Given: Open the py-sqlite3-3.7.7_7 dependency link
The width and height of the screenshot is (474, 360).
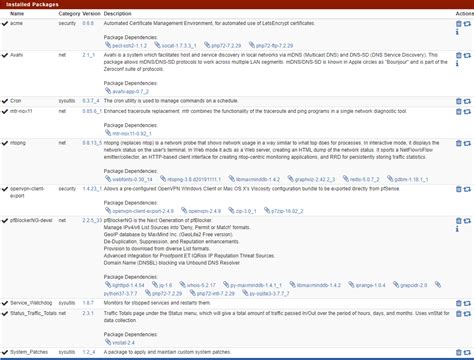Looking at the screenshot, I should click(266, 294).
